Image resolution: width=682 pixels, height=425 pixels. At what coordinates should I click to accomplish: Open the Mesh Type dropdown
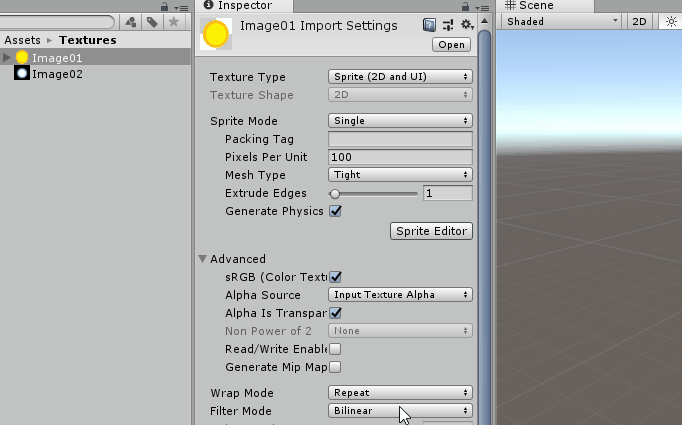pyautogui.click(x=400, y=174)
